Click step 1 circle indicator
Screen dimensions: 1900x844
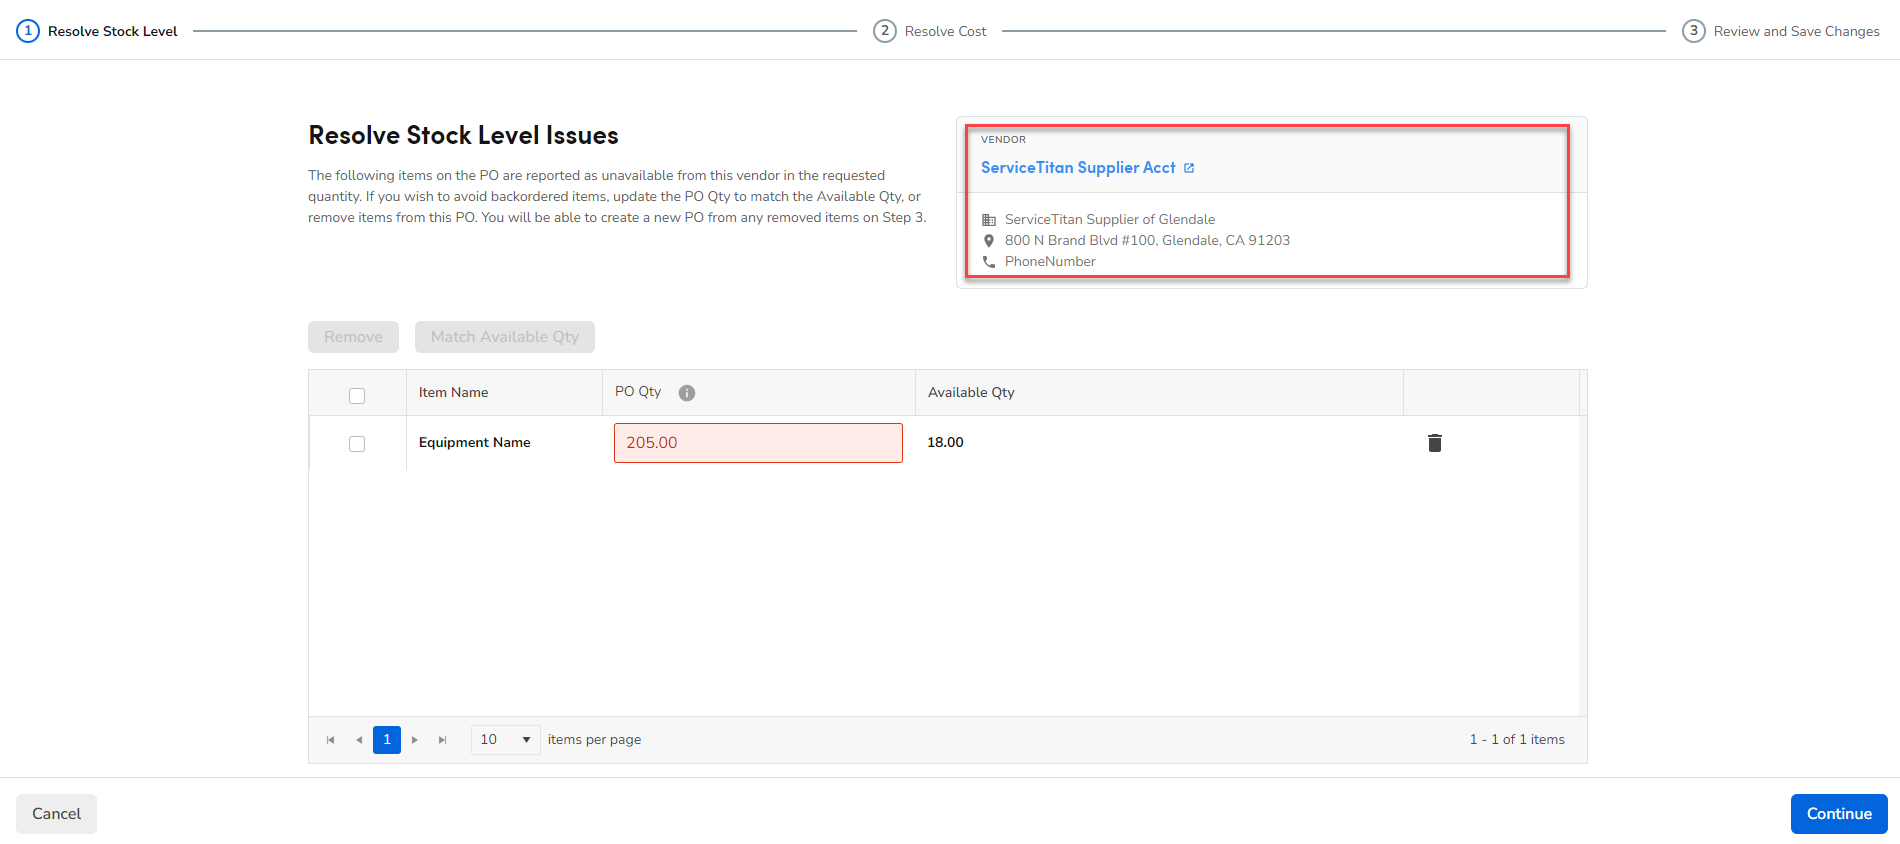(x=28, y=31)
